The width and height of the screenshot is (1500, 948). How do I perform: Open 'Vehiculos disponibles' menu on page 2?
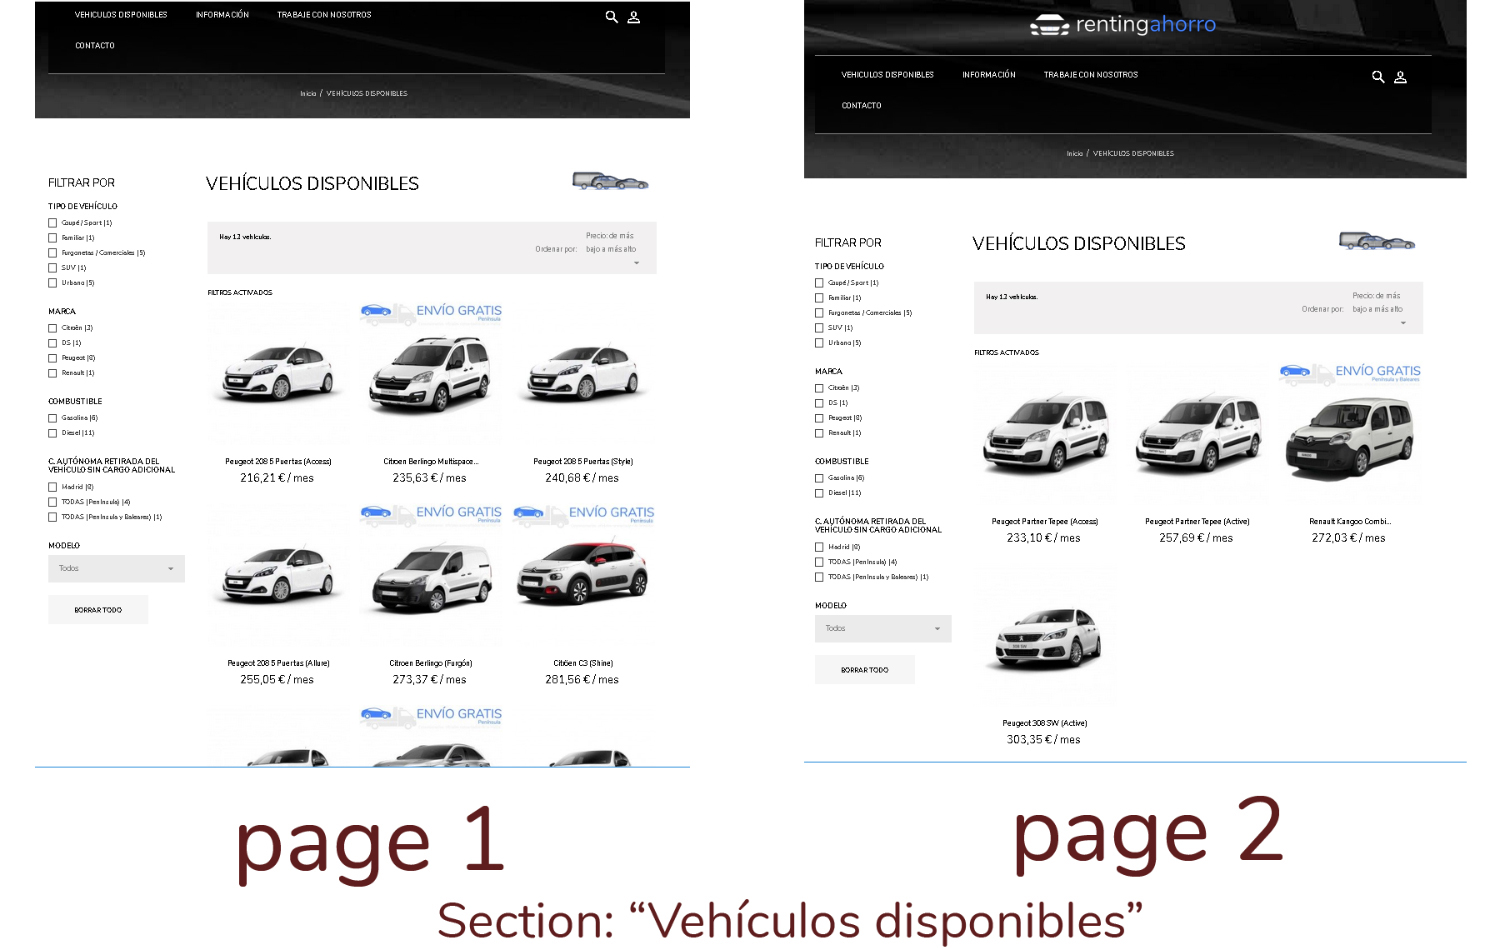click(x=888, y=75)
